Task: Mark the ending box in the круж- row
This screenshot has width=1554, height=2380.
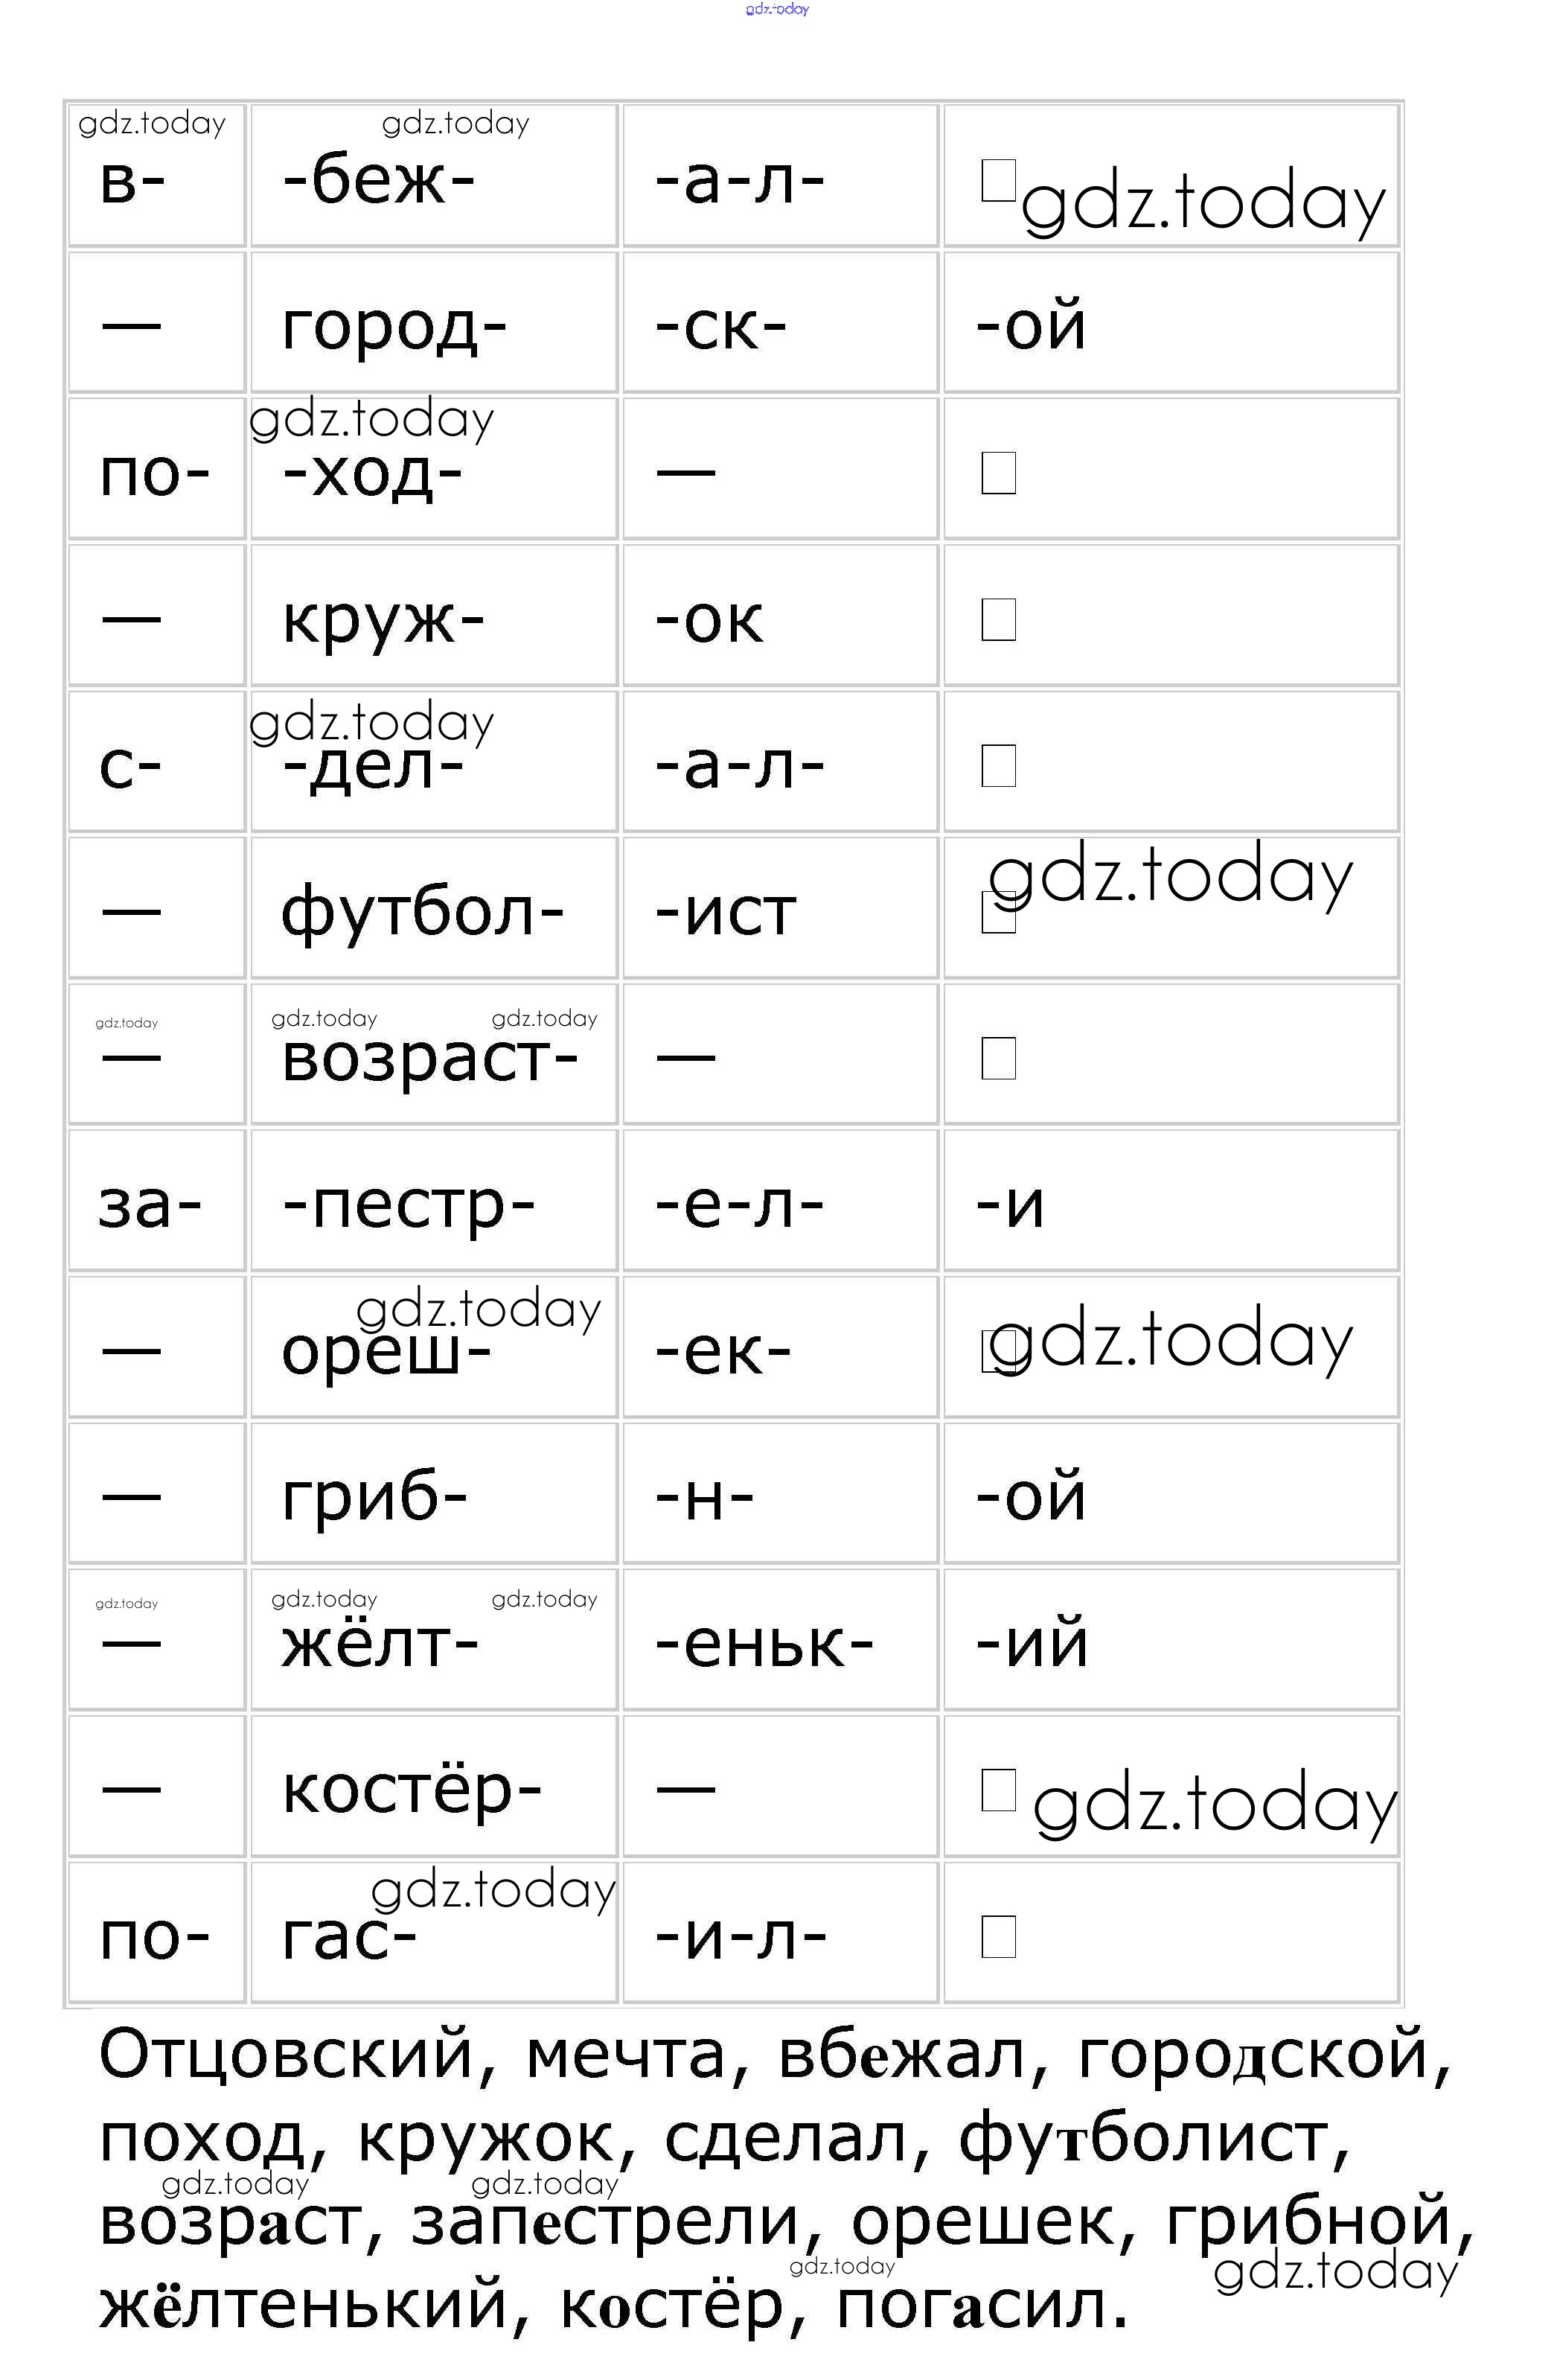Action: (x=998, y=620)
